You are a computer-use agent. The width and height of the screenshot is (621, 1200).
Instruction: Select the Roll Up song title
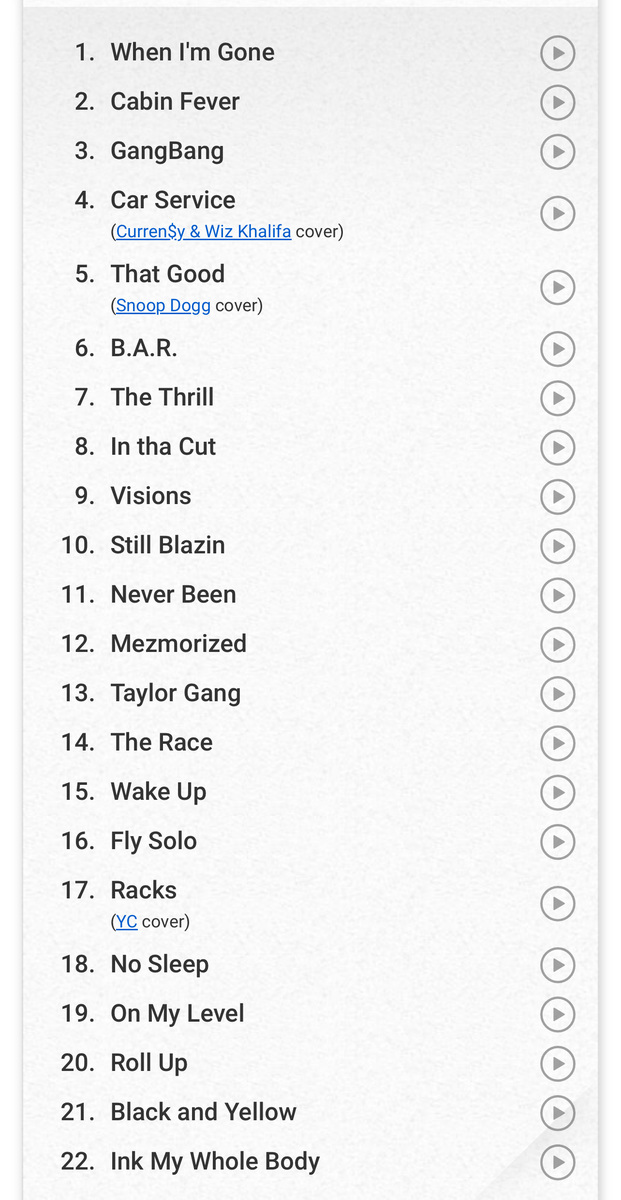pos(149,1062)
